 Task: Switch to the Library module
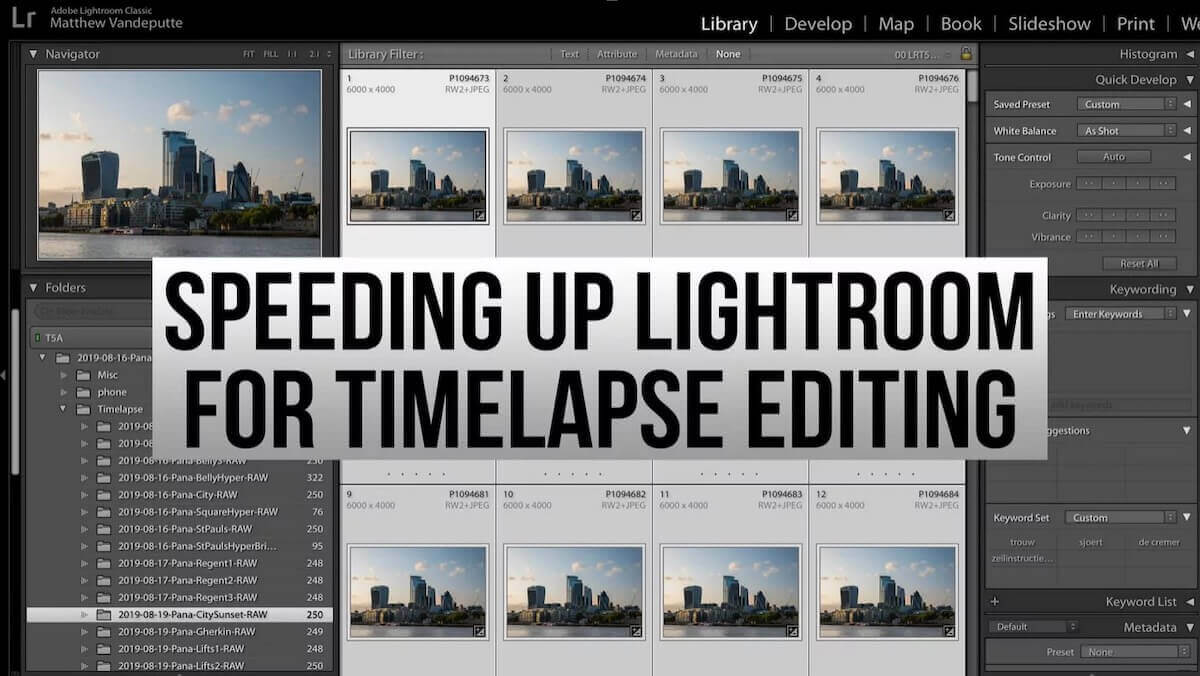729,24
